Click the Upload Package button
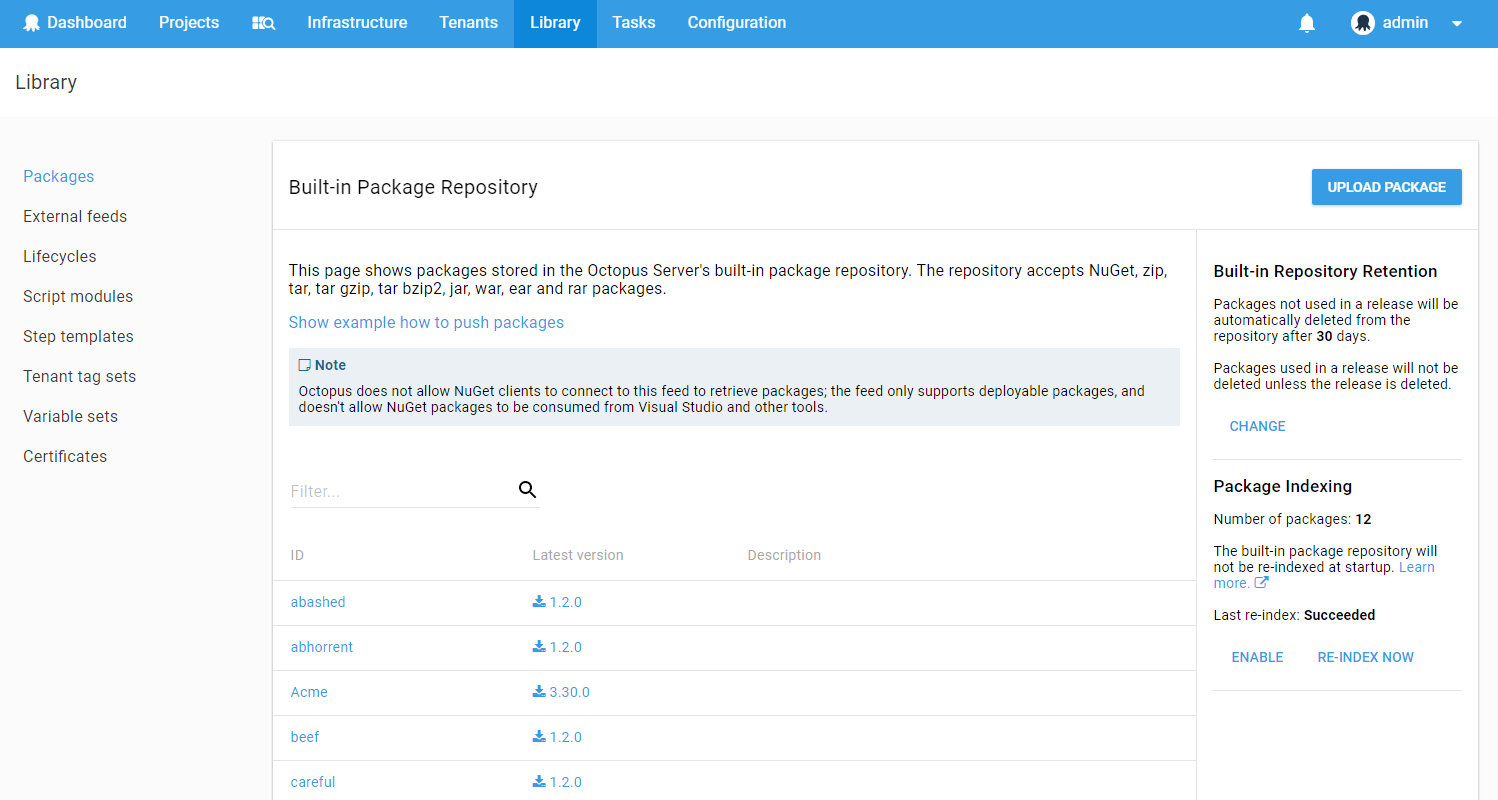 click(x=1386, y=187)
